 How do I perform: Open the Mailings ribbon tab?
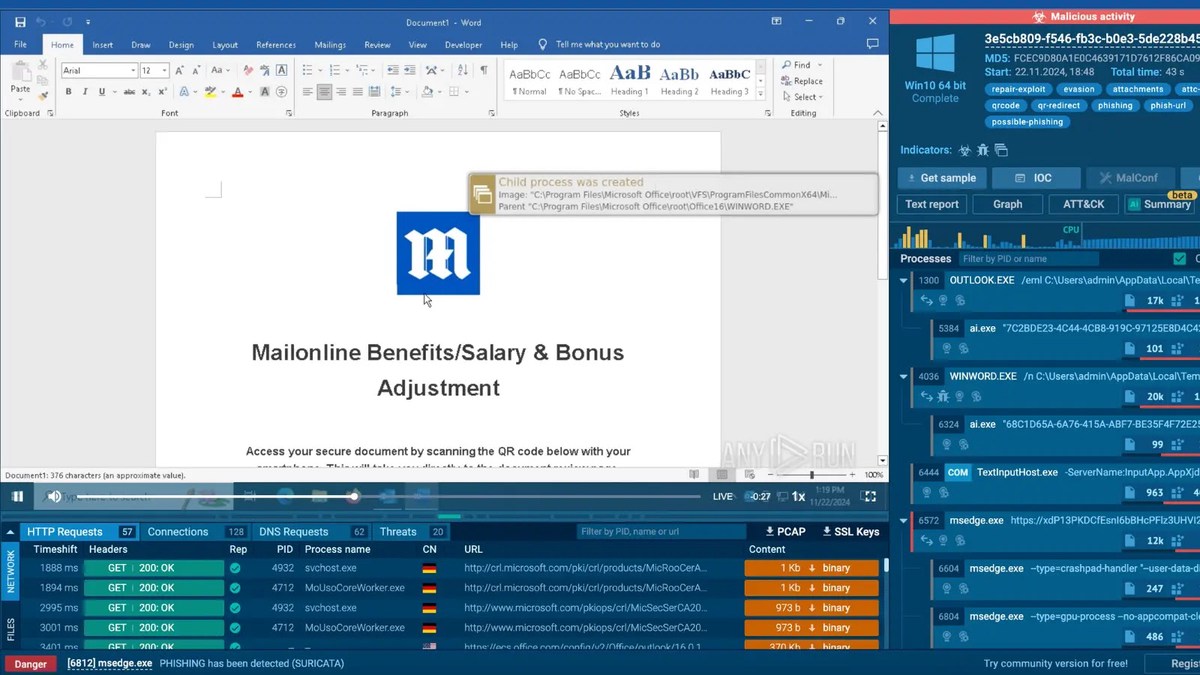tap(330, 45)
